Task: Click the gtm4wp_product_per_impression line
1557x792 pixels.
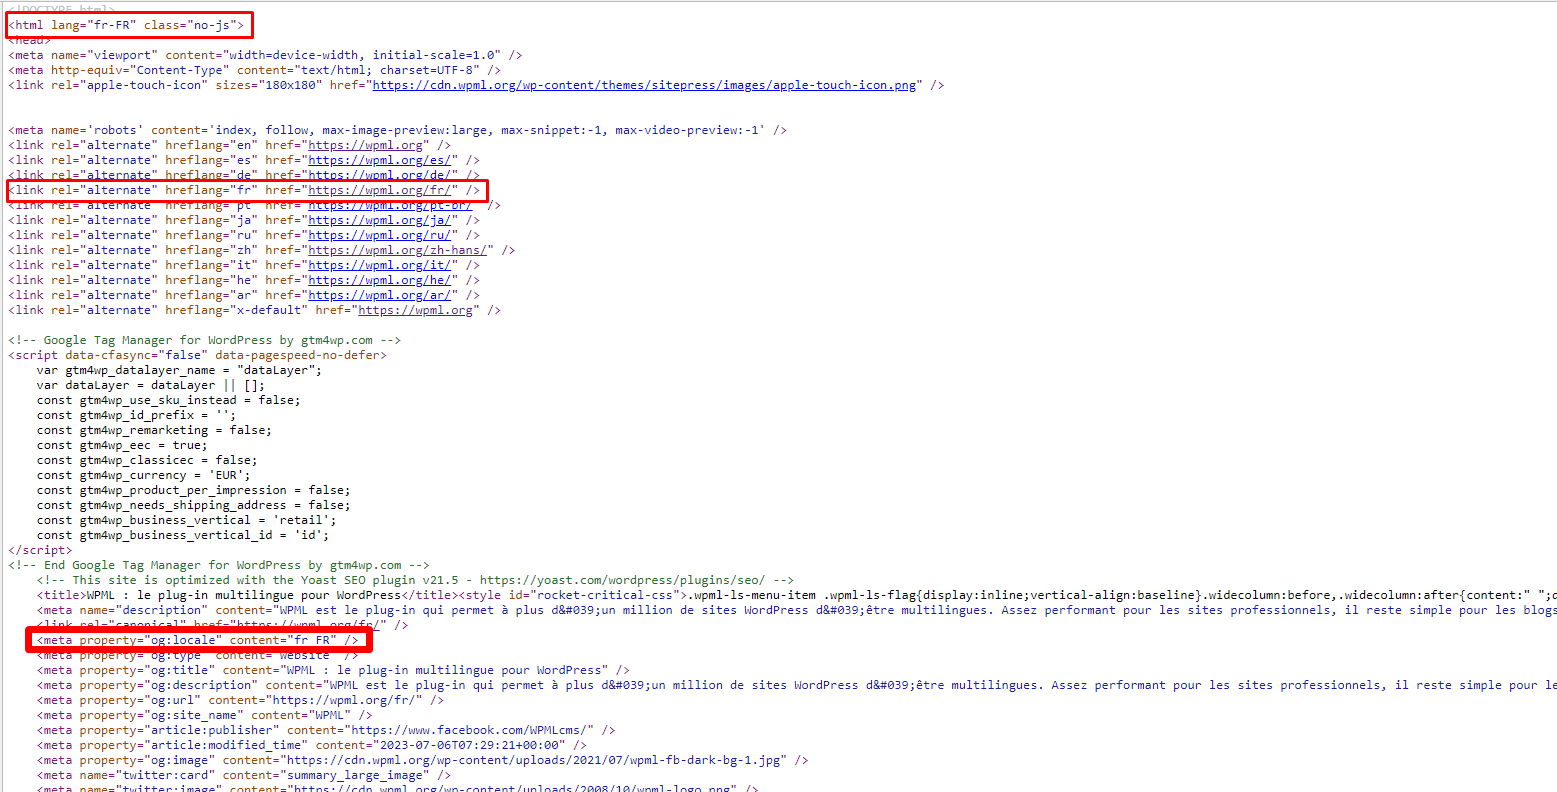Action: [x=193, y=490]
